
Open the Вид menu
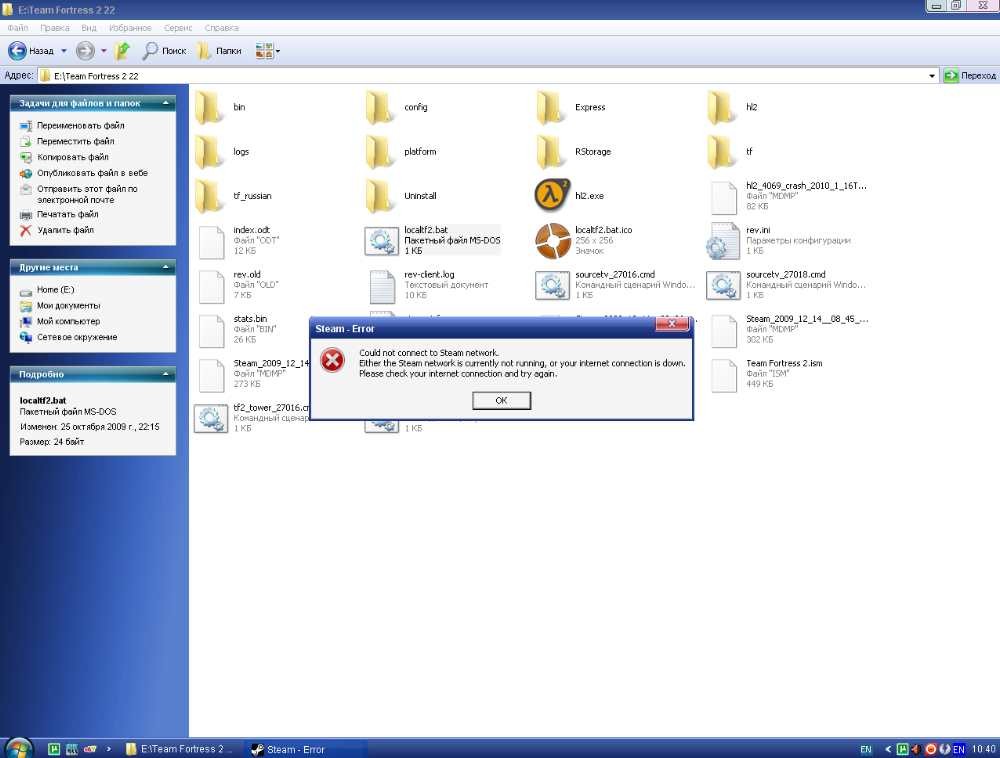pyautogui.click(x=89, y=28)
